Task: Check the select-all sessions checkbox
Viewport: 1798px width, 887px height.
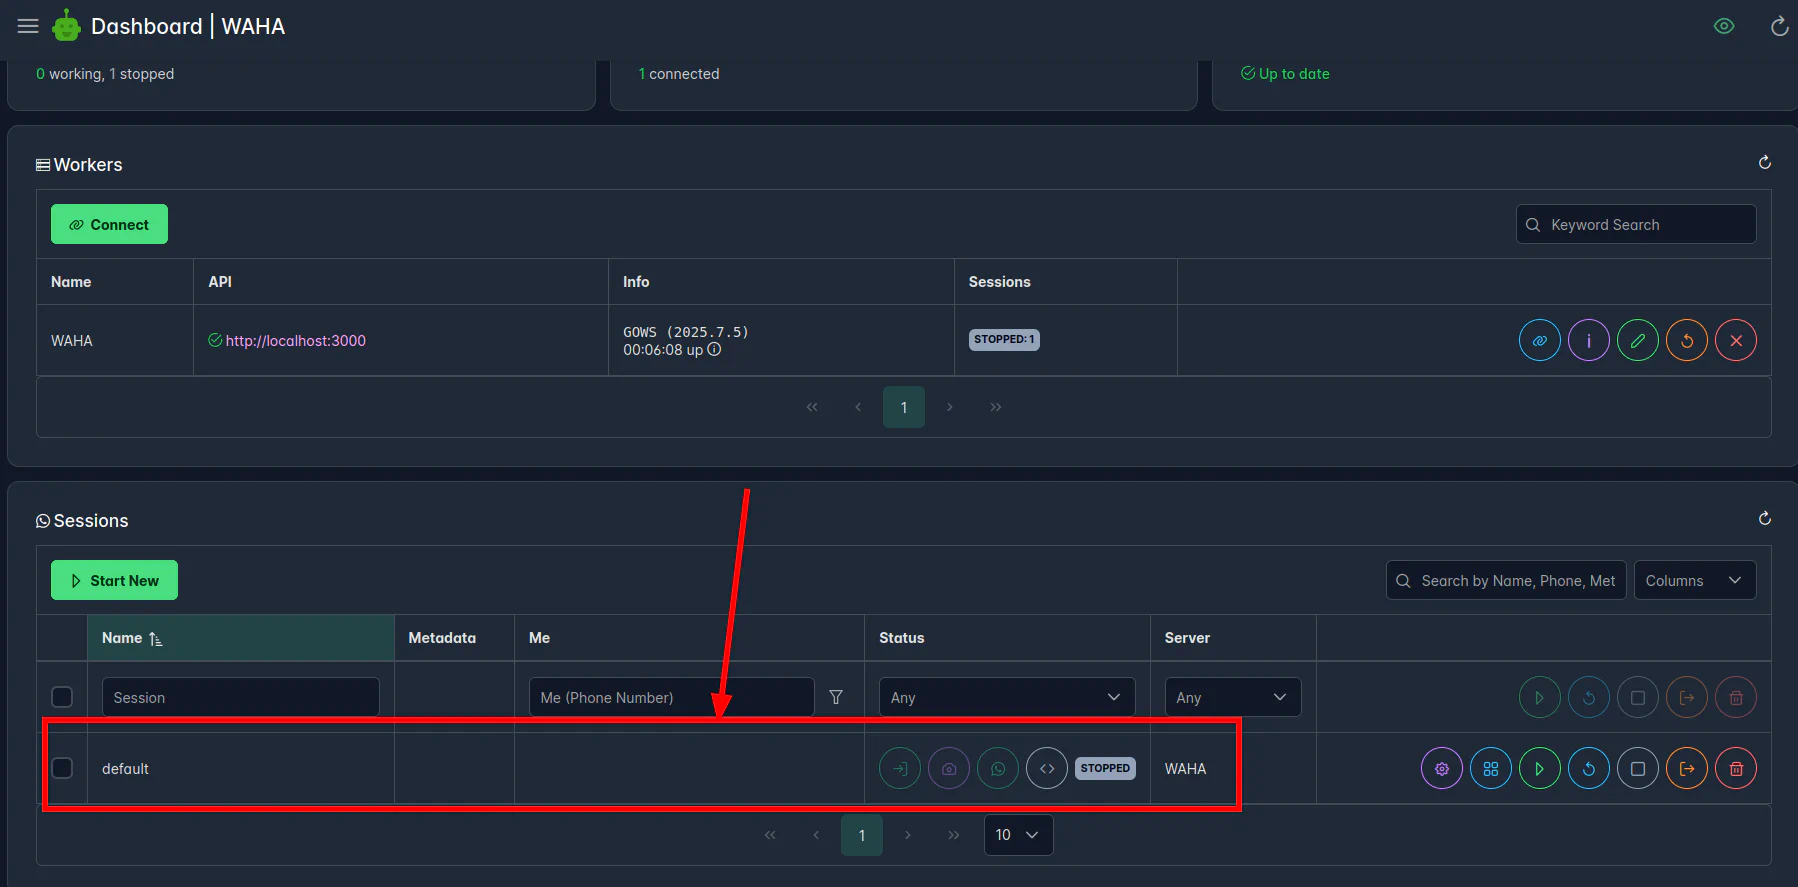Action: [62, 697]
